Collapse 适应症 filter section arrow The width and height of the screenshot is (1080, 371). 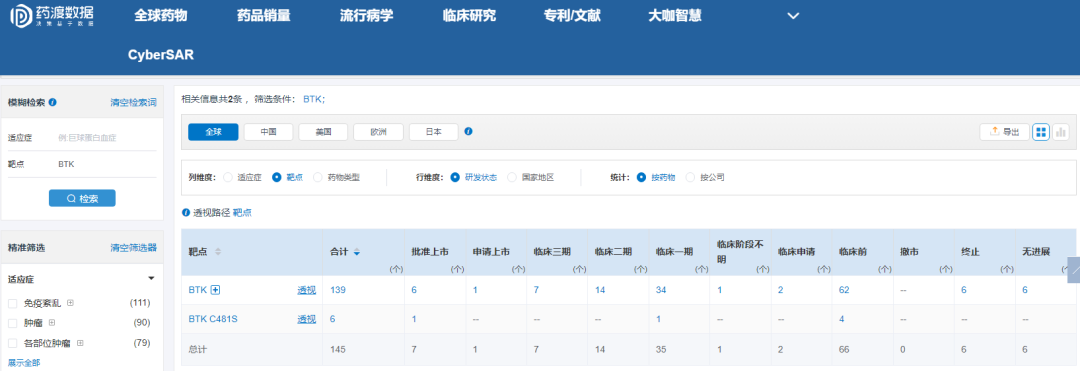[x=151, y=279]
